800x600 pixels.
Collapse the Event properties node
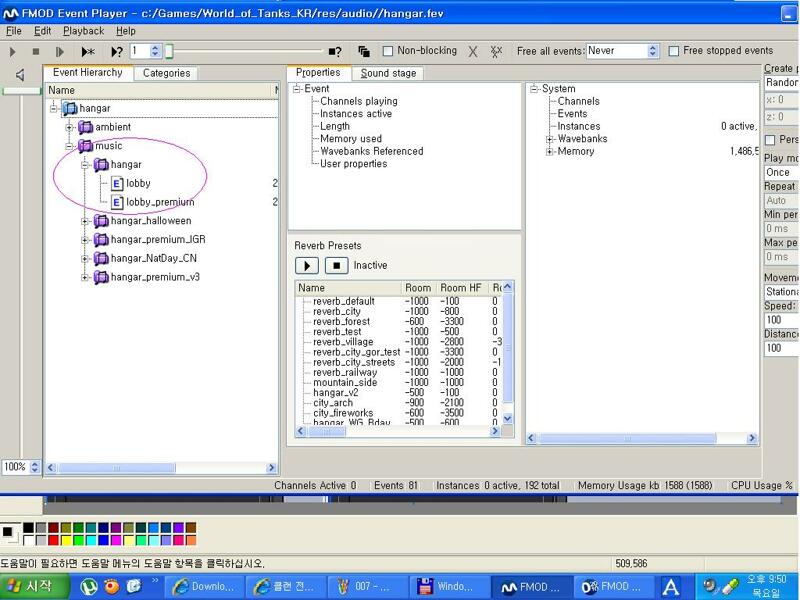point(296,89)
